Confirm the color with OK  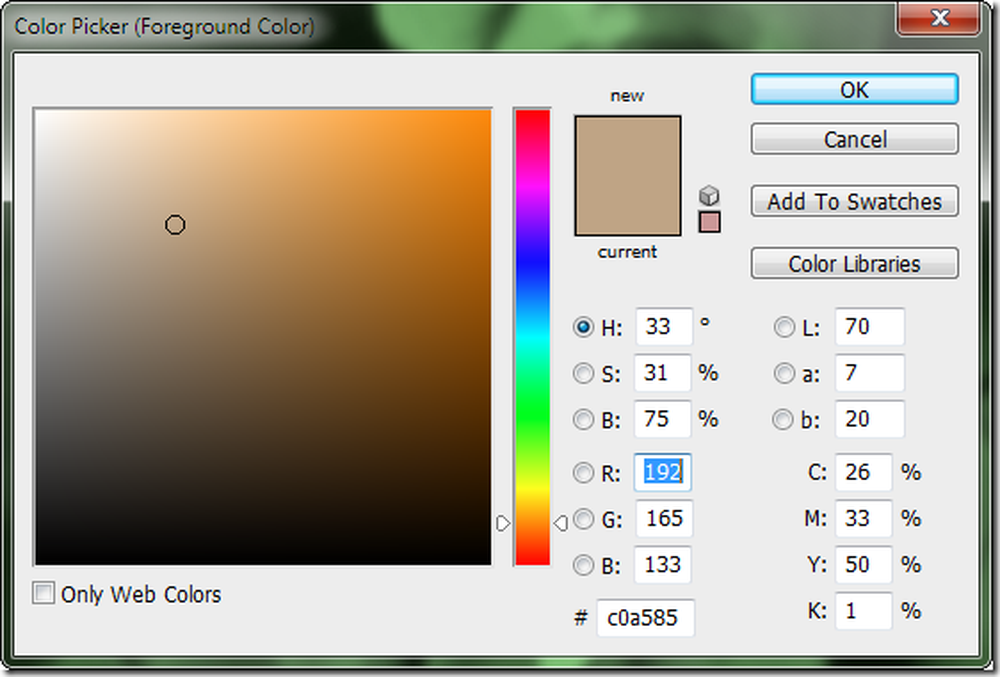pos(855,89)
